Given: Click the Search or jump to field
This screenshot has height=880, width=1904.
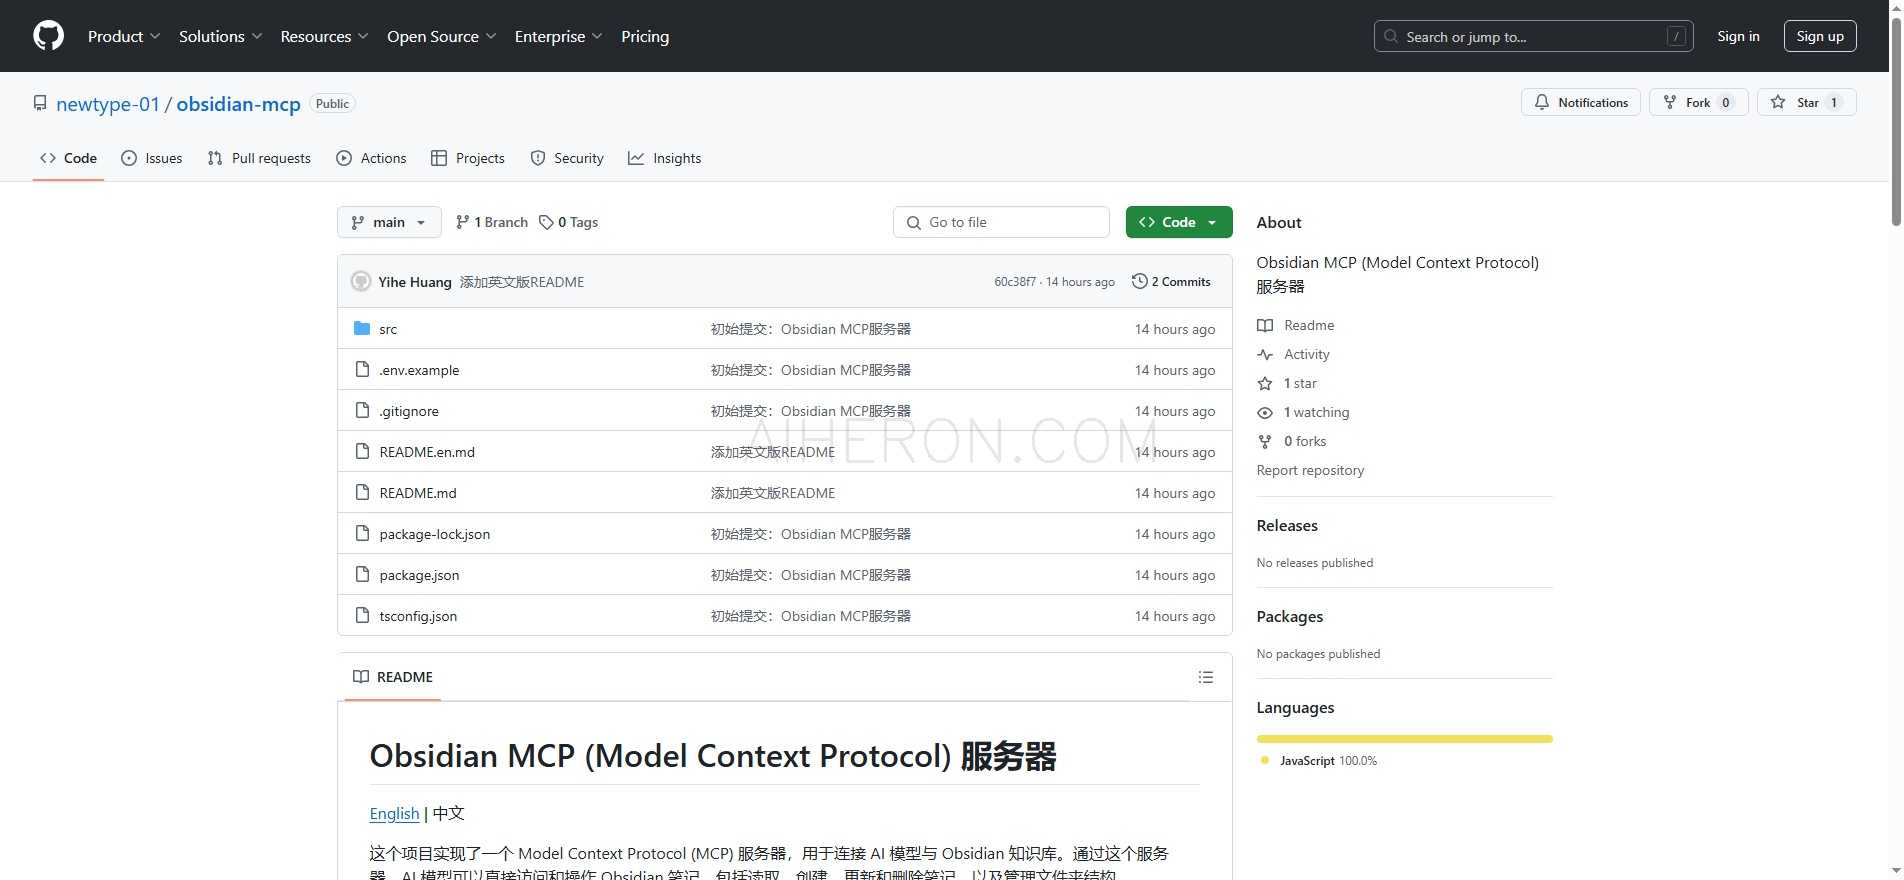Looking at the screenshot, I should pyautogui.click(x=1533, y=36).
